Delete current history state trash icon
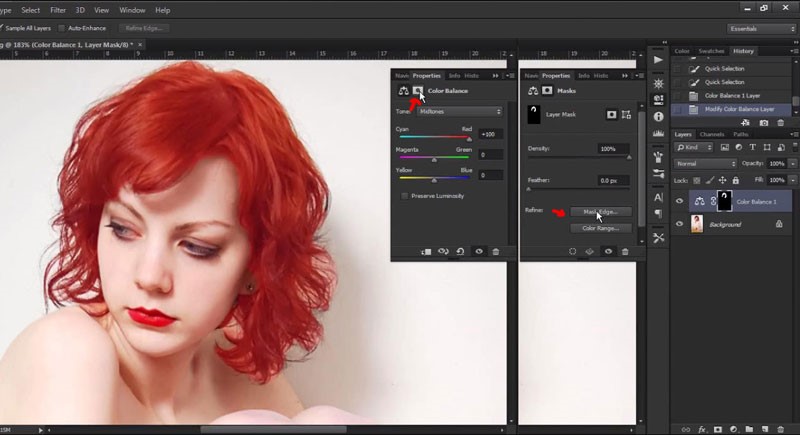Image resolution: width=800 pixels, height=435 pixels. point(781,123)
